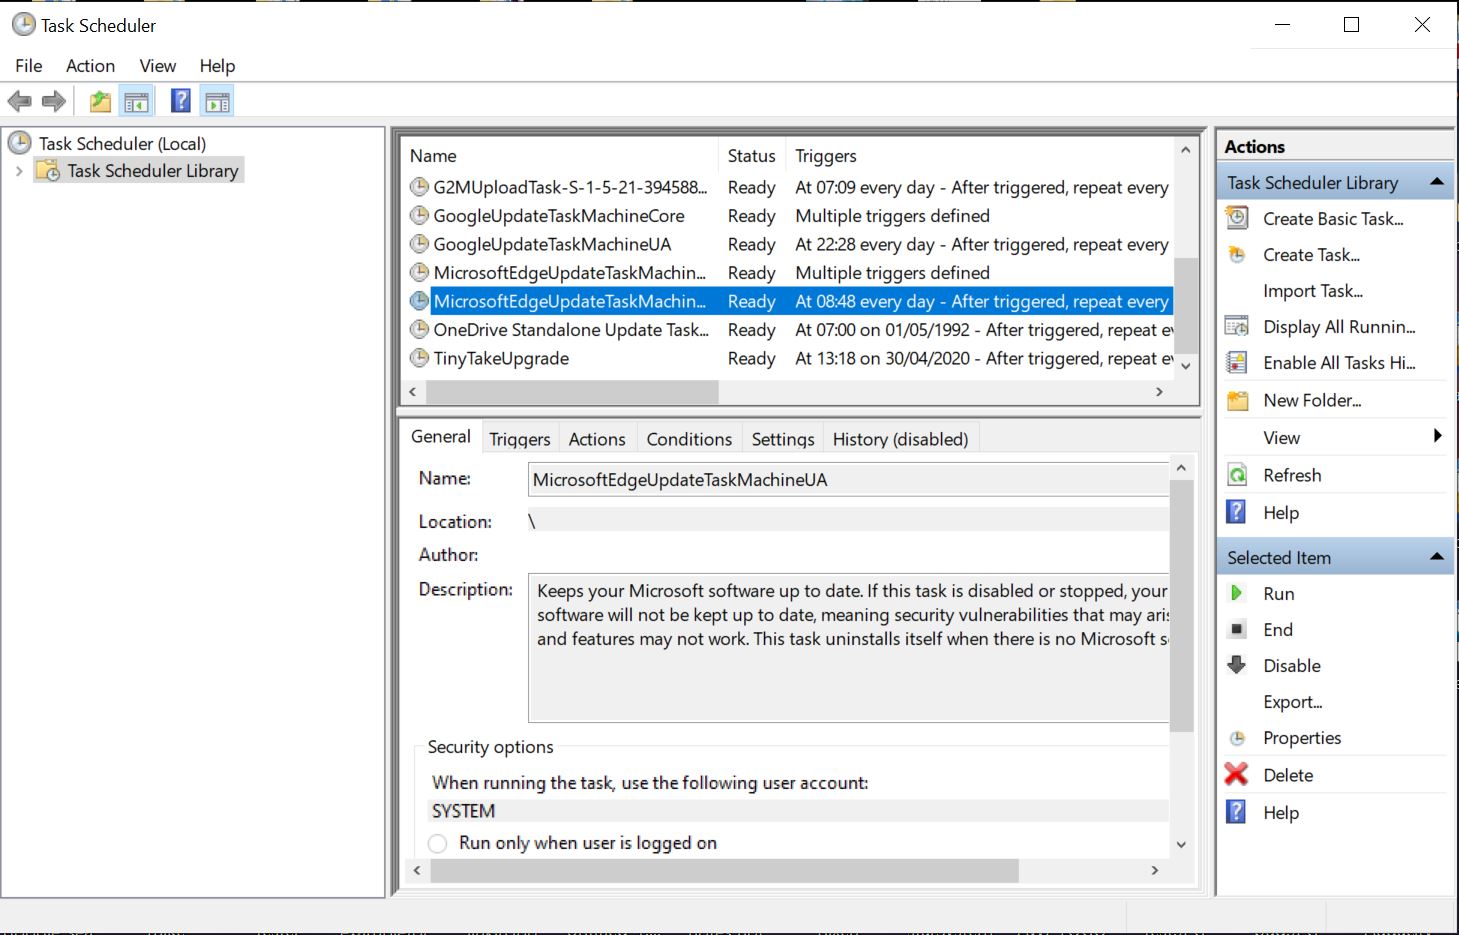1459x935 pixels.
Task: Click the Properties clock icon
Action: 1237,738
